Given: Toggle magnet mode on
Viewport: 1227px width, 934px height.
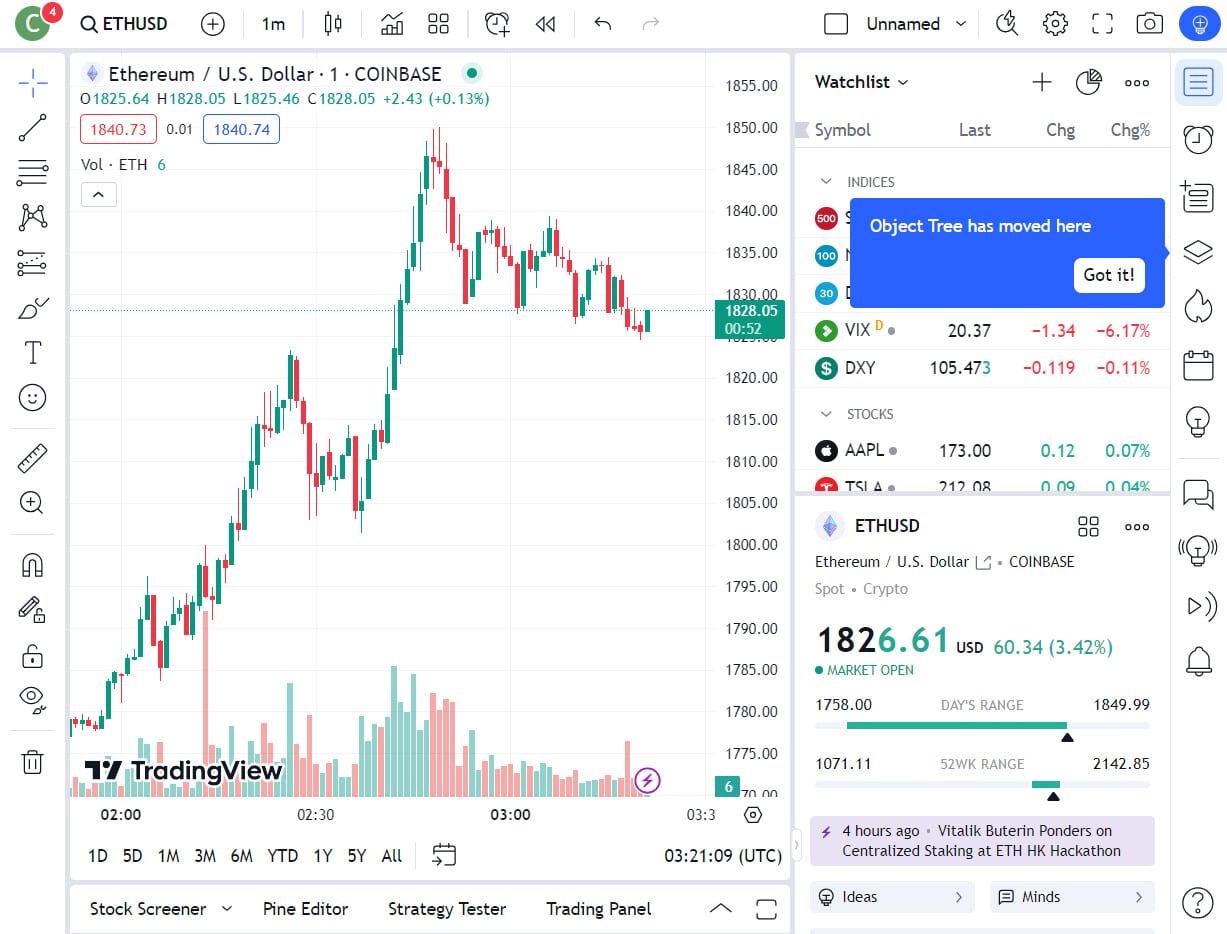Looking at the screenshot, I should pos(32,566).
